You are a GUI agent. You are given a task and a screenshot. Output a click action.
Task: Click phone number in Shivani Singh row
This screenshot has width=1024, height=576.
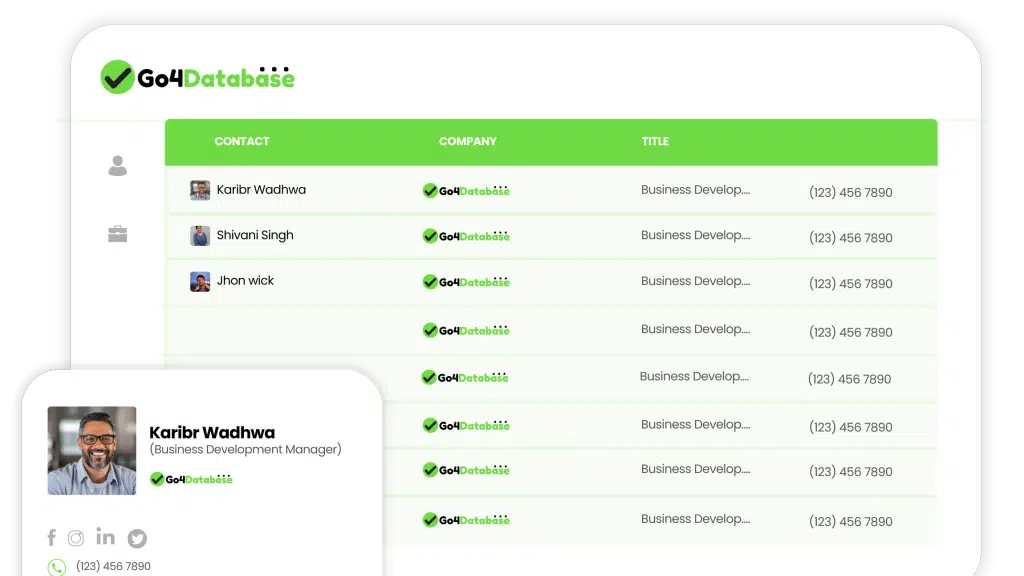[850, 238]
